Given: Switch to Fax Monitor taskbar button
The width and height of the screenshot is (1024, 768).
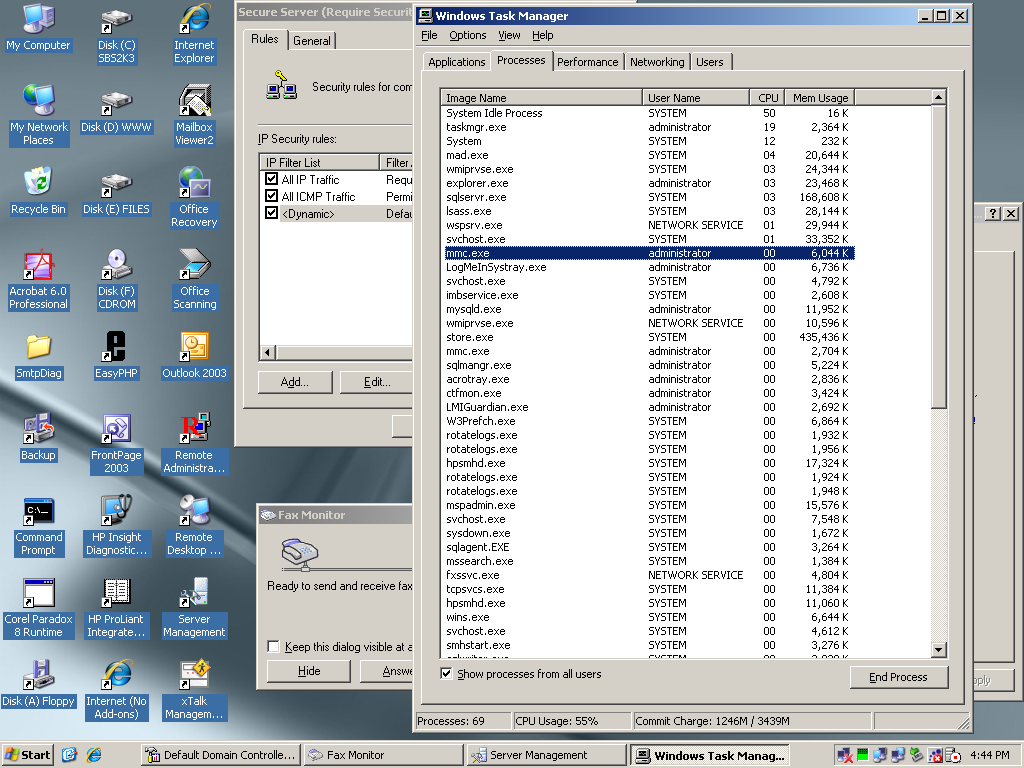Looking at the screenshot, I should [383, 755].
